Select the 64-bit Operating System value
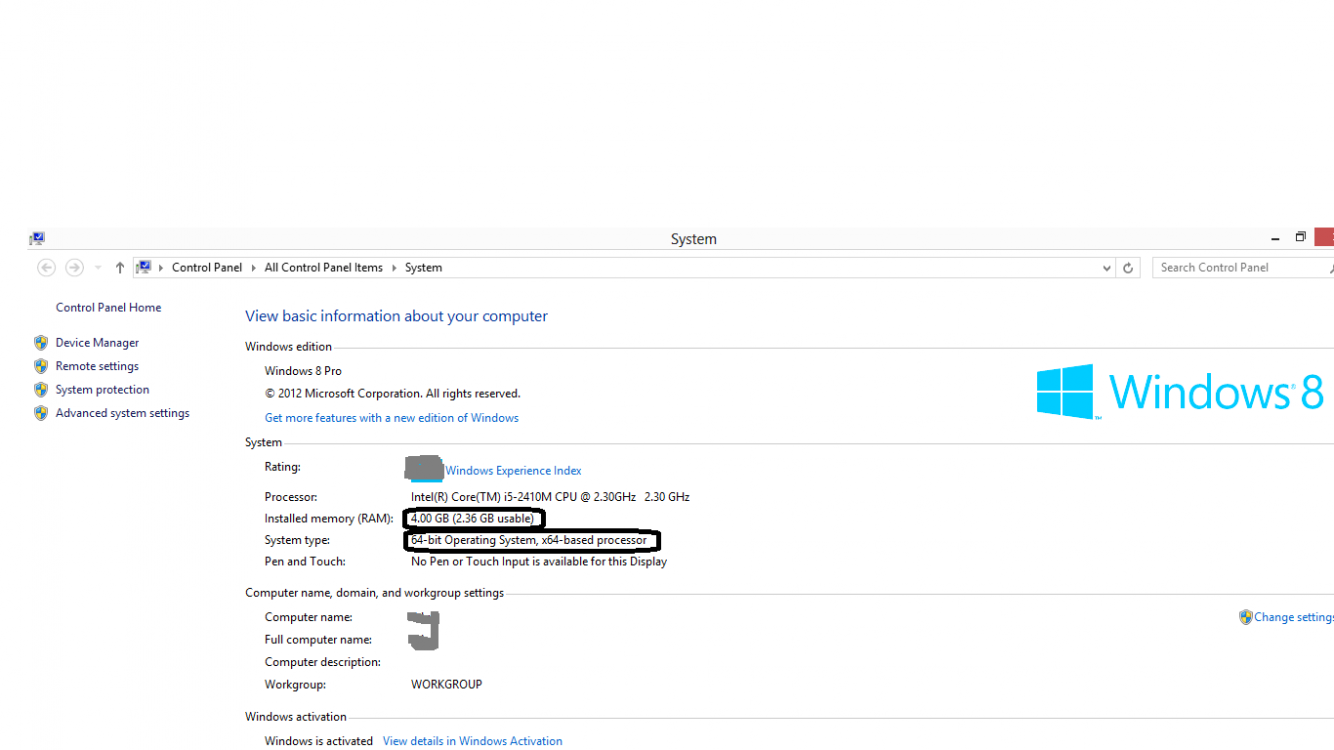The width and height of the screenshot is (1334, 750). coord(529,541)
